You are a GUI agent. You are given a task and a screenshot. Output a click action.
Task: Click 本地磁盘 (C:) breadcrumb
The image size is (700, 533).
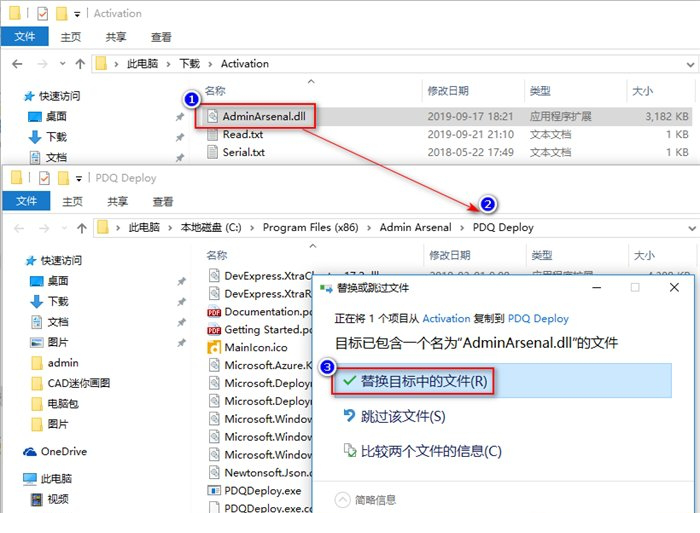pos(211,228)
